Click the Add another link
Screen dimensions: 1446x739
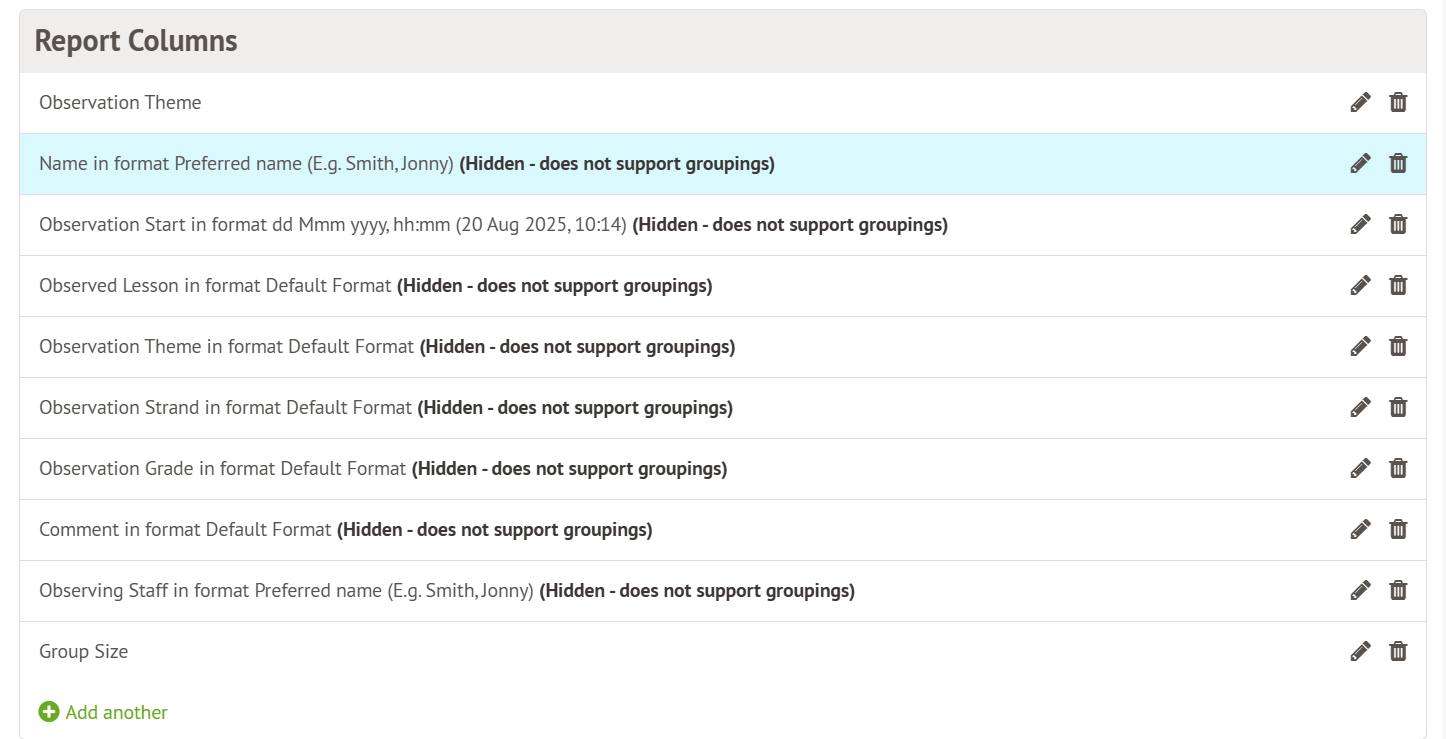(x=116, y=712)
